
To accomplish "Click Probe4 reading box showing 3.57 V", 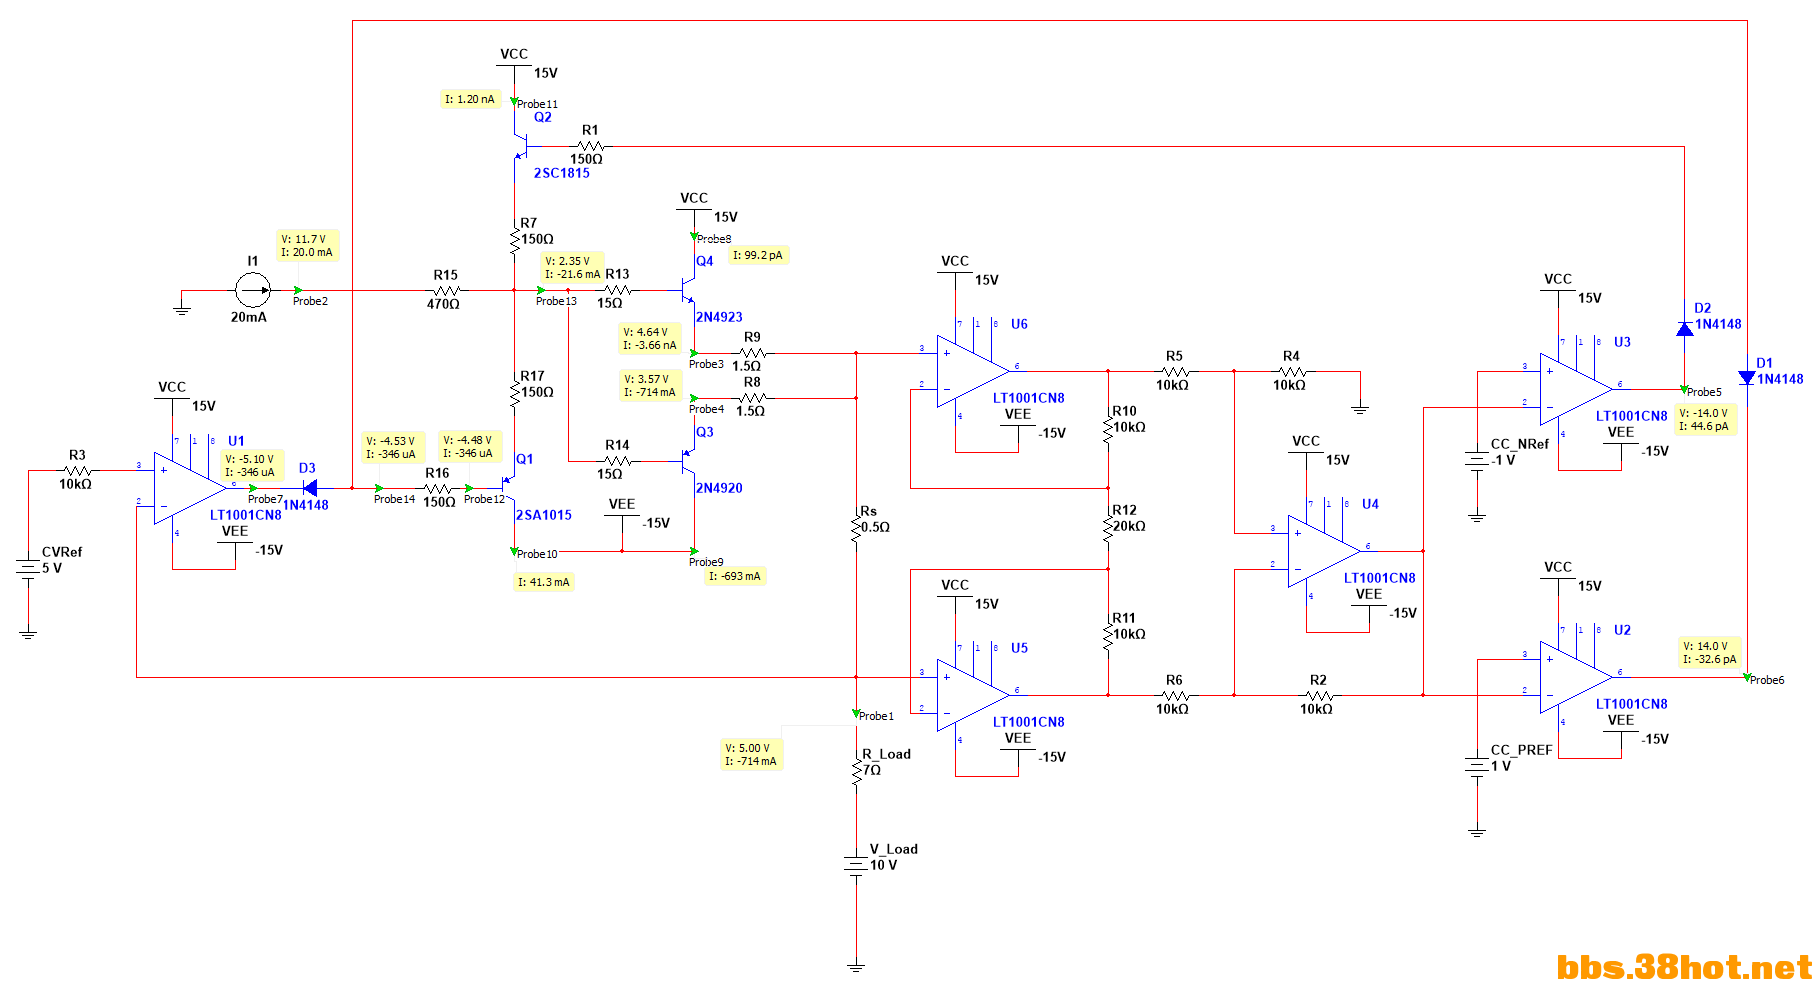I will 650,386.
